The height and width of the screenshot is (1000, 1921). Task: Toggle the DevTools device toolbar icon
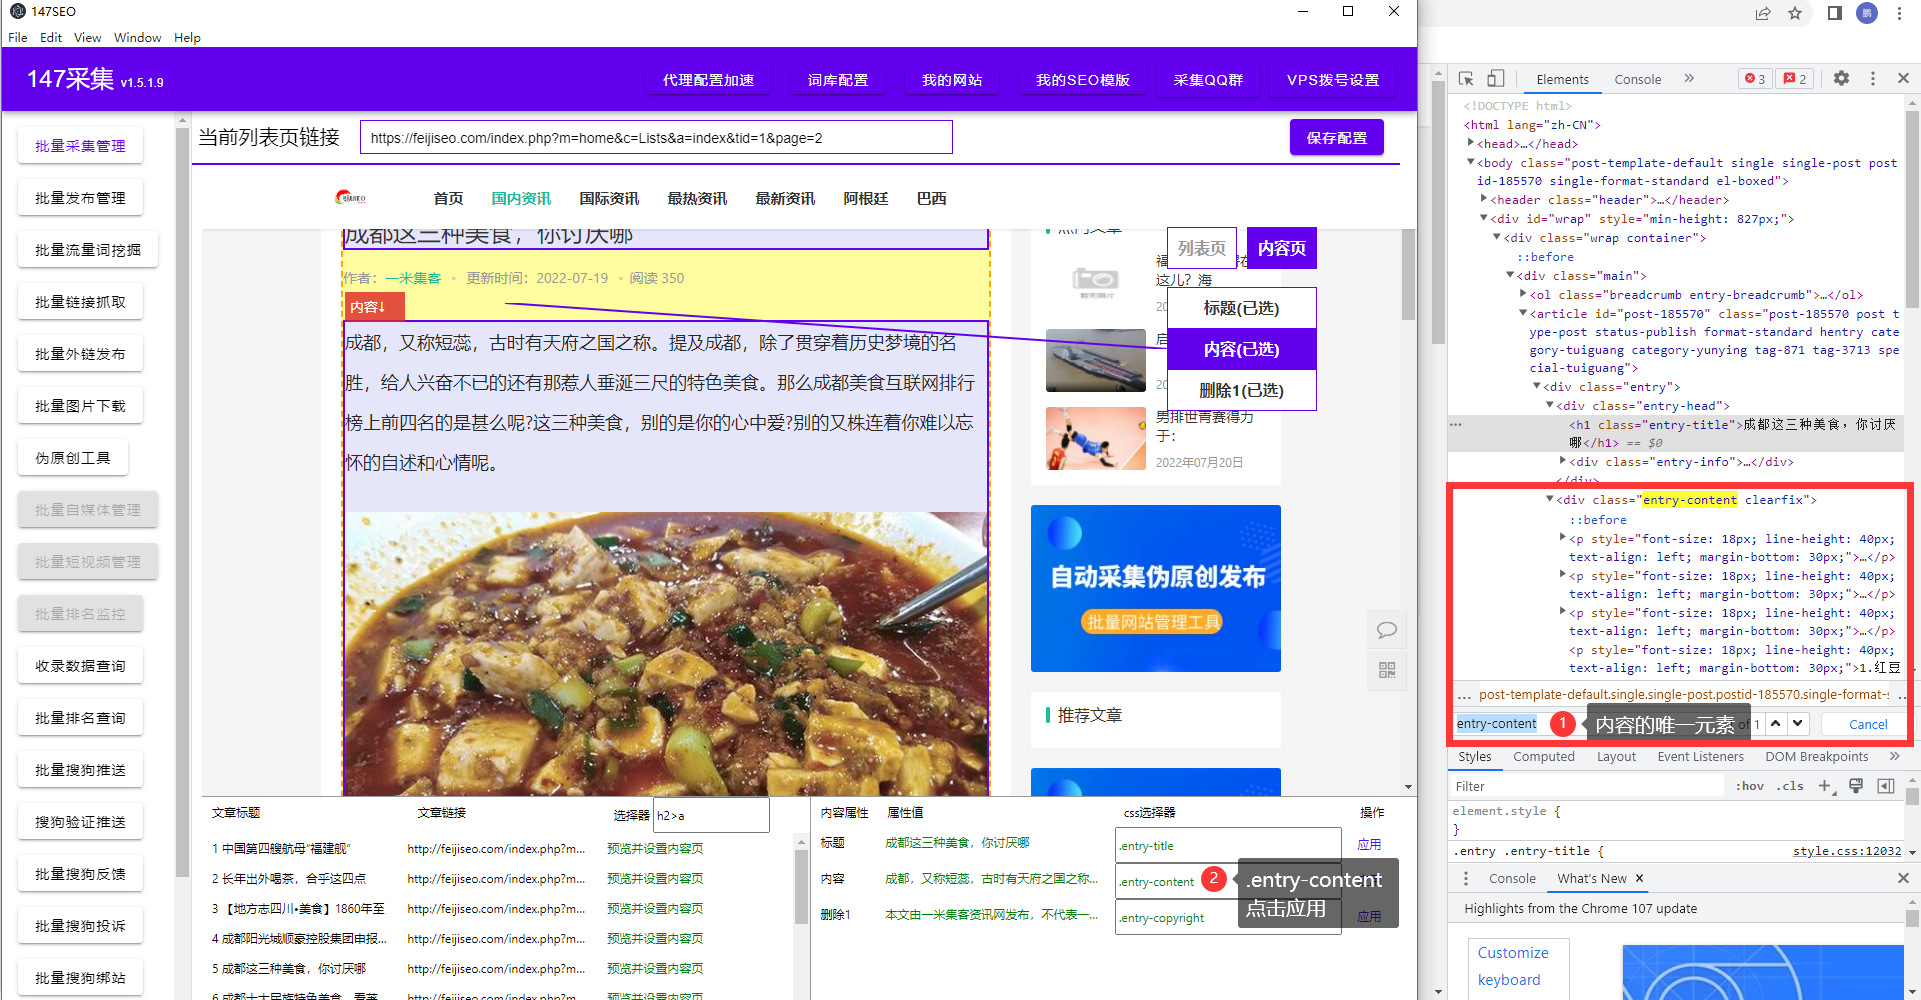(x=1495, y=79)
